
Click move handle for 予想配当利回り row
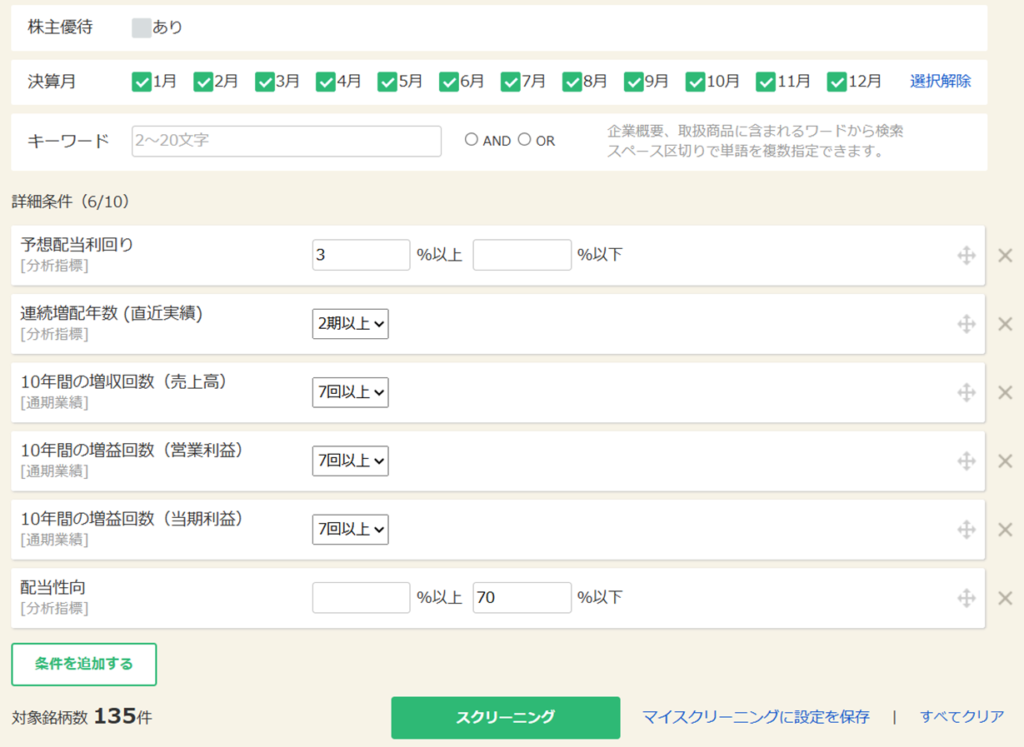coord(967,255)
